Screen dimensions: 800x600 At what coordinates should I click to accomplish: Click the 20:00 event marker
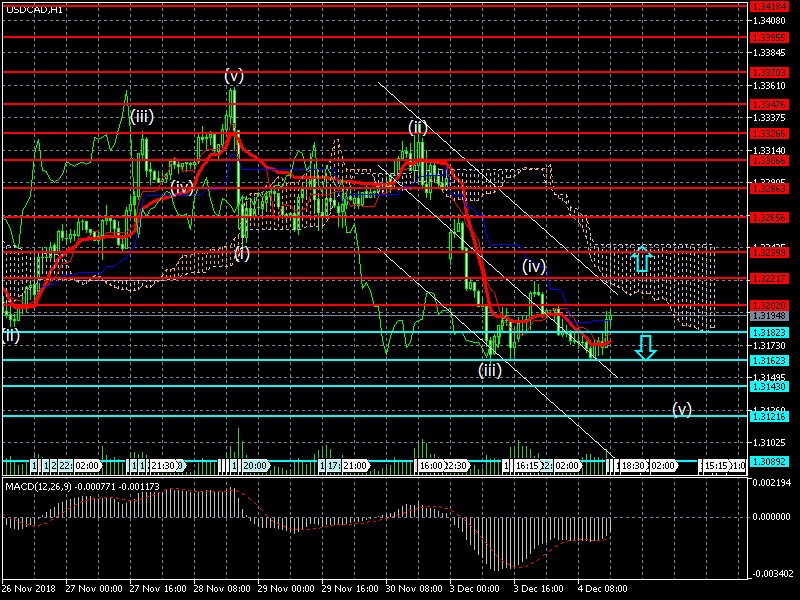255,466
